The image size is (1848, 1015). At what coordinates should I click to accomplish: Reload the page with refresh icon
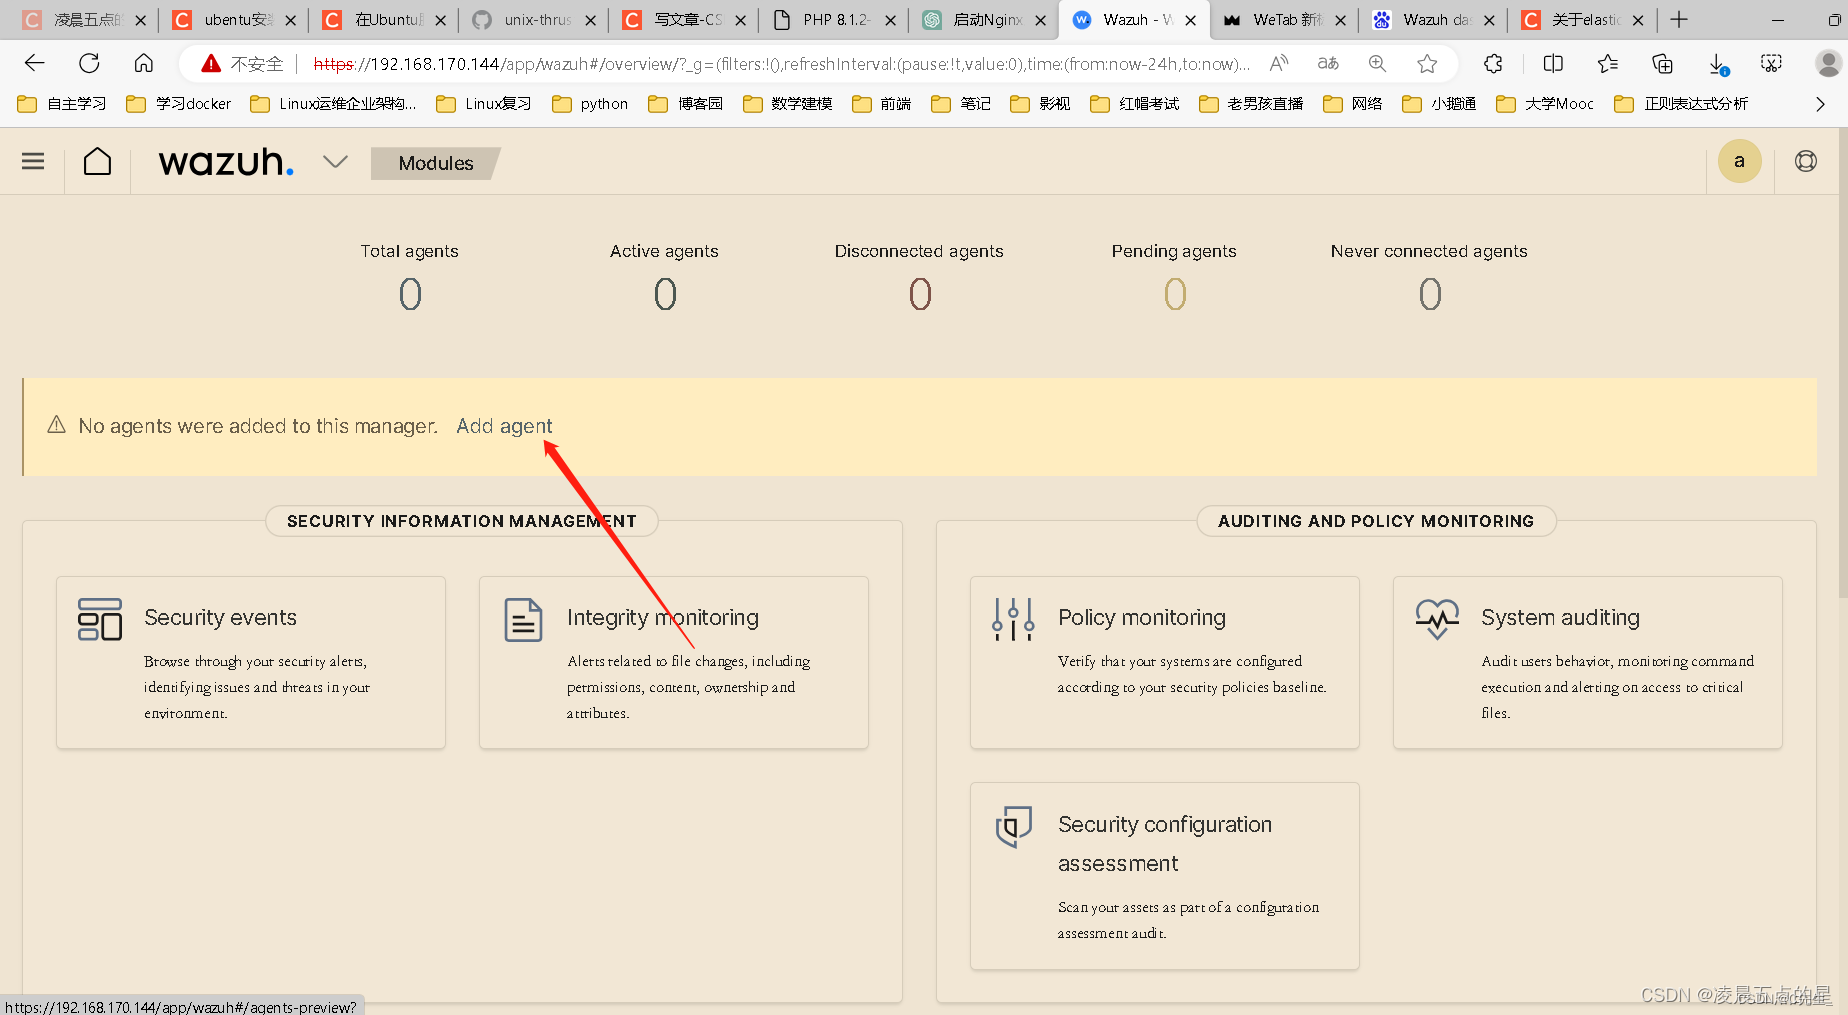click(89, 63)
